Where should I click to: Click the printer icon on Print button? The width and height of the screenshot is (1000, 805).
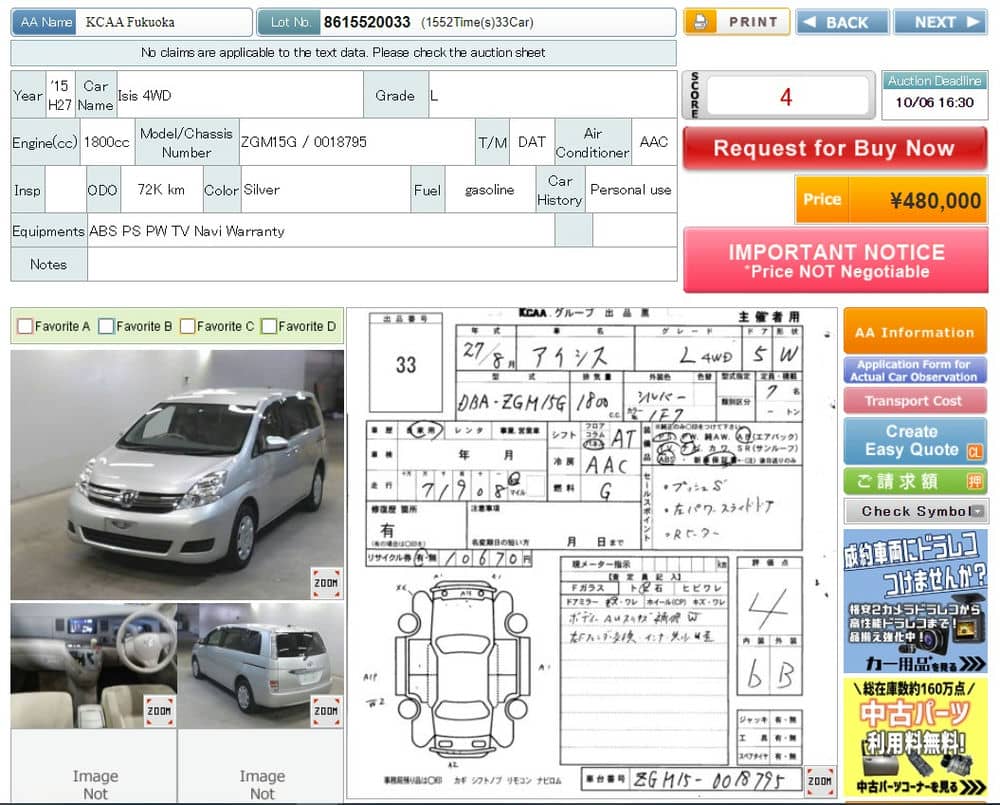[x=700, y=22]
